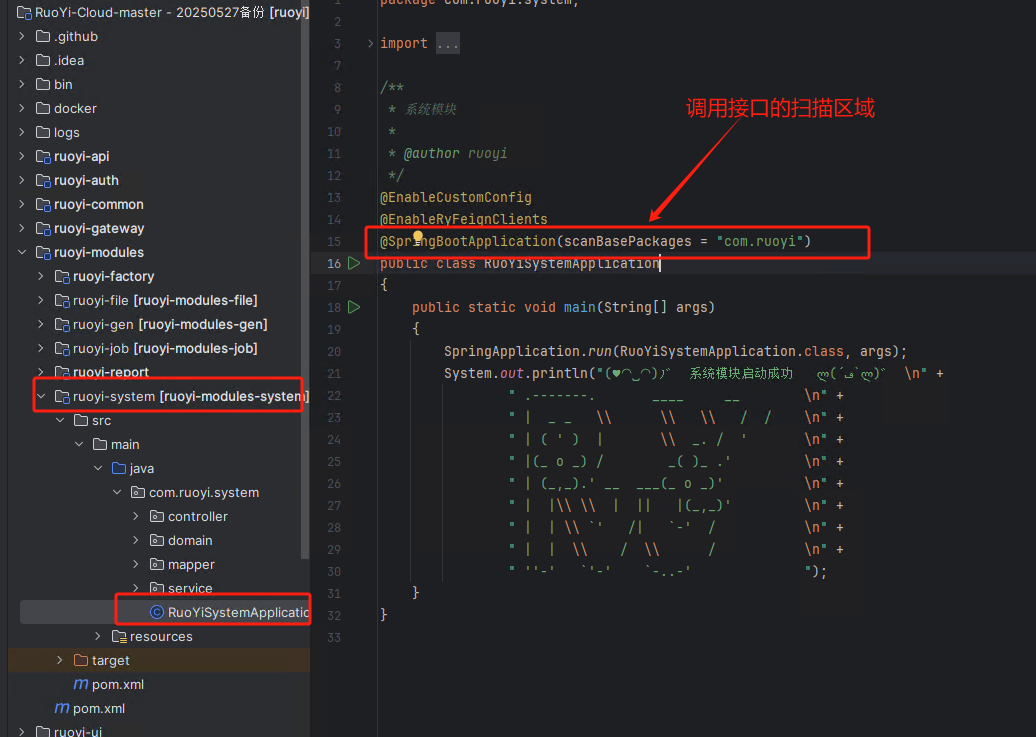
Task: Click the domain package icon
Action: click(157, 540)
